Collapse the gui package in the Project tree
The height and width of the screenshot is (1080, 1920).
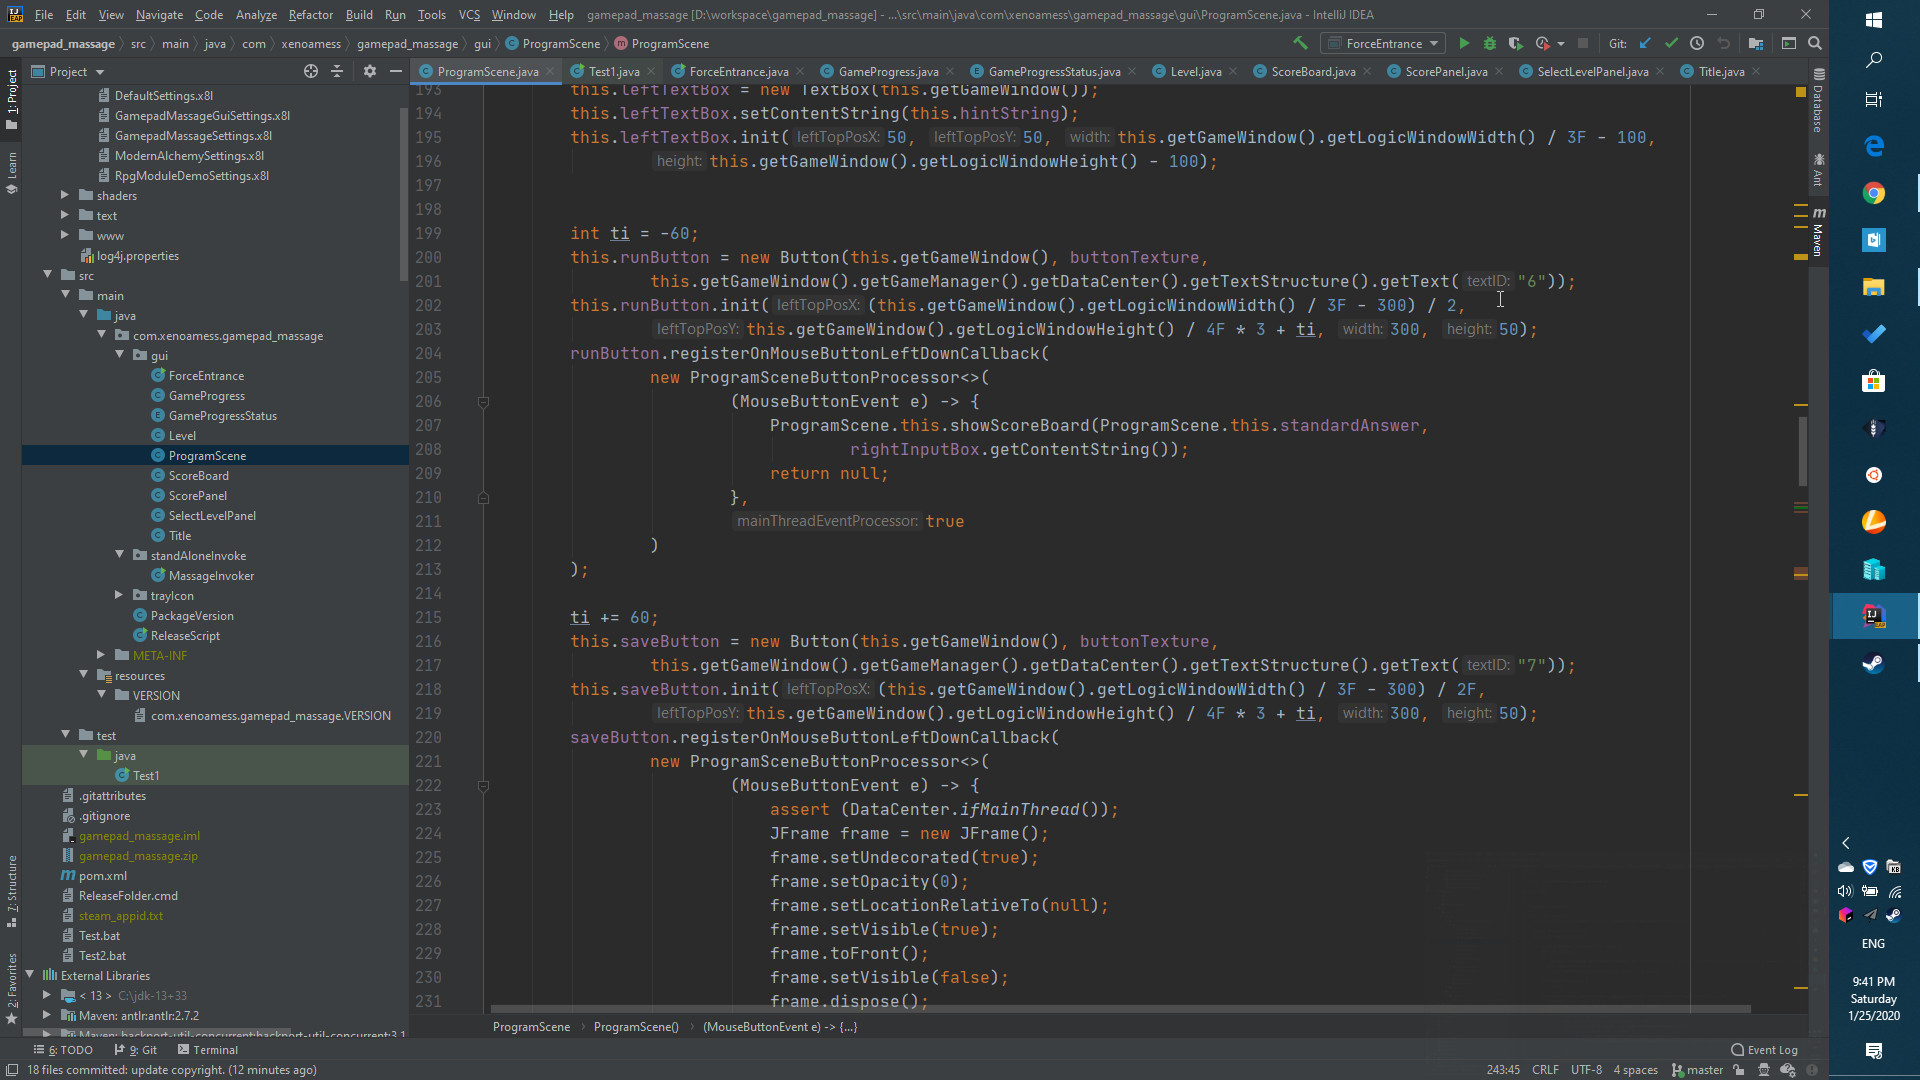point(119,355)
